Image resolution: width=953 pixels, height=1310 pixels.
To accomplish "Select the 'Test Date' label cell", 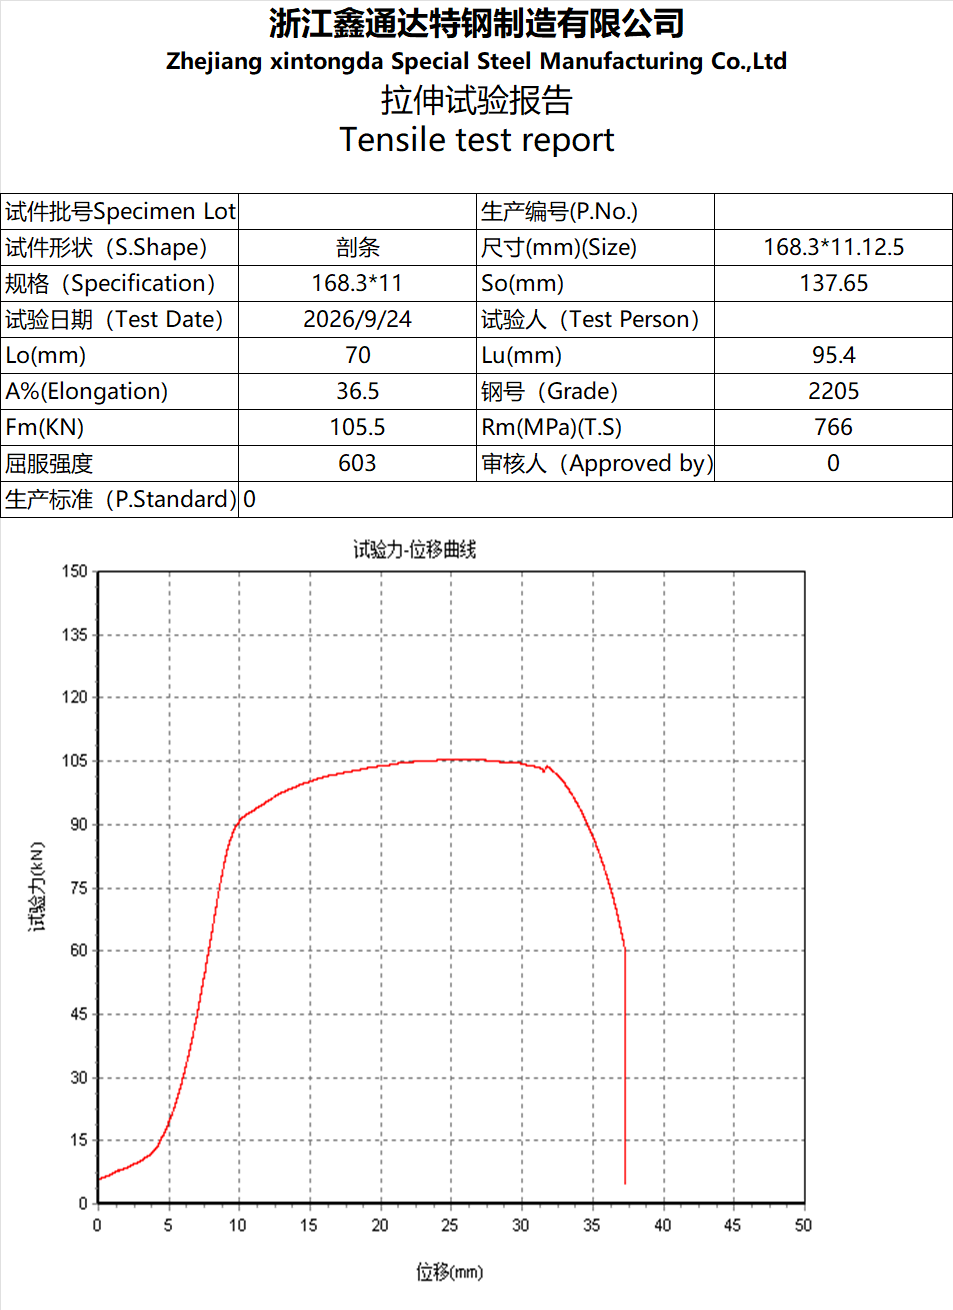I will pyautogui.click(x=120, y=320).
